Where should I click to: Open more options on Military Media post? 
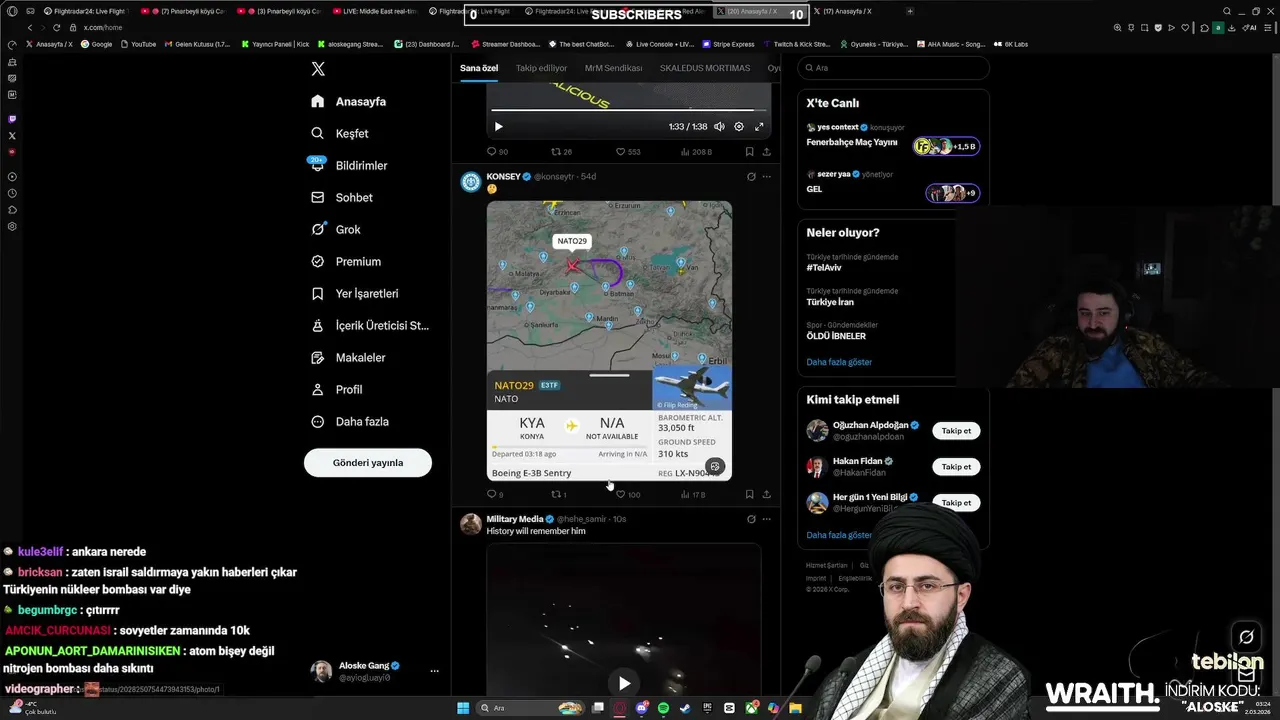pyautogui.click(x=767, y=519)
